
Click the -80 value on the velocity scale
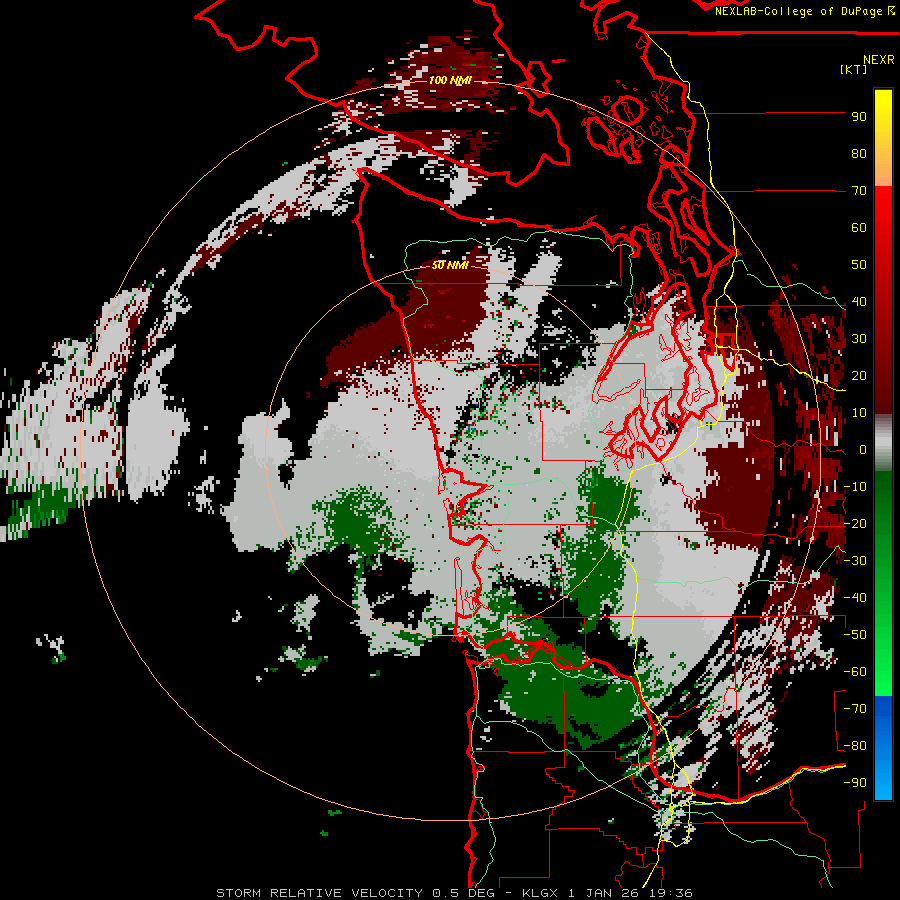point(855,746)
